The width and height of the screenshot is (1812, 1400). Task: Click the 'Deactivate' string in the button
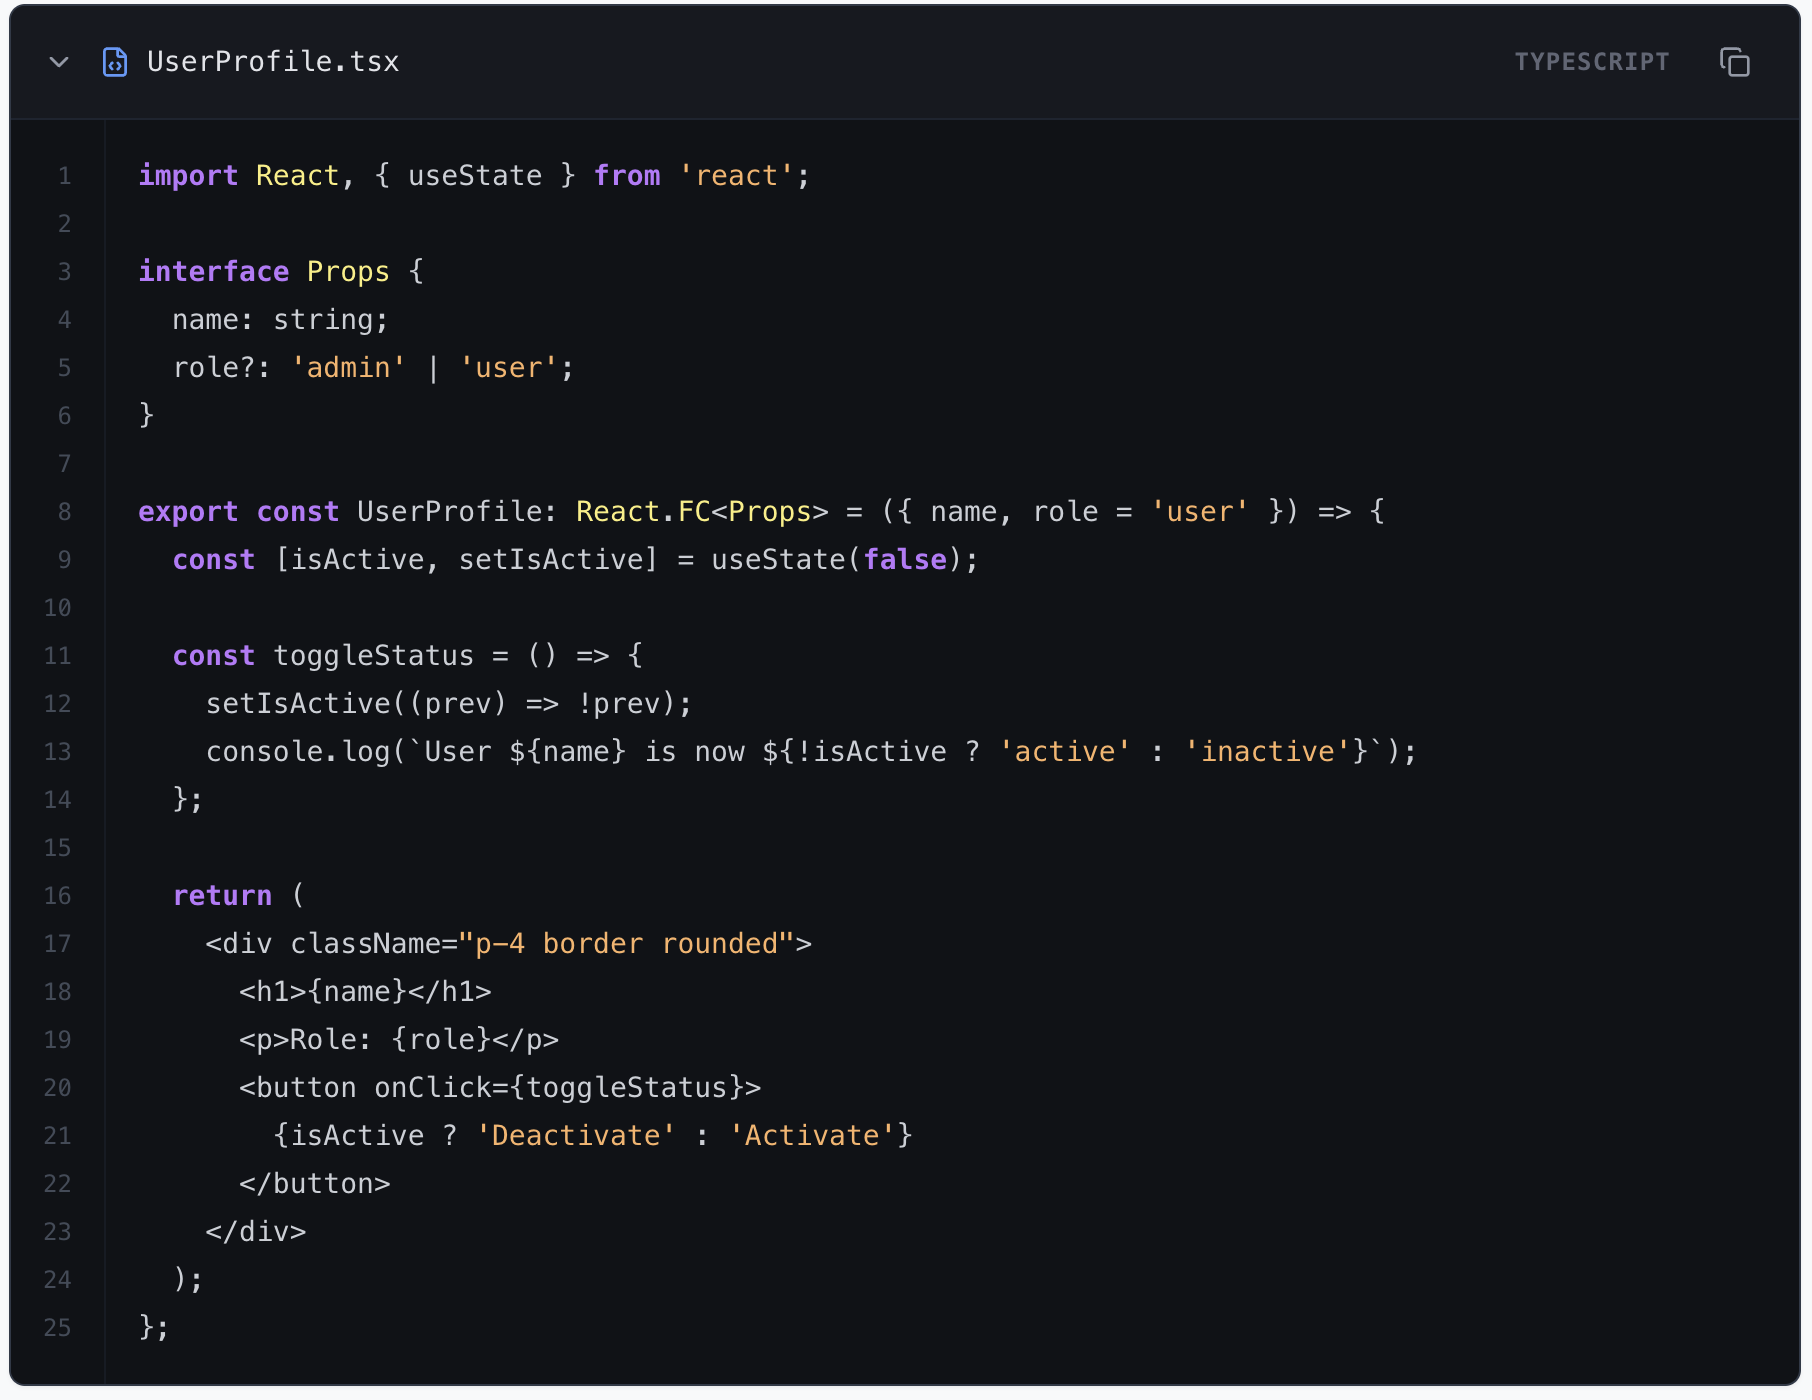click(x=576, y=1136)
